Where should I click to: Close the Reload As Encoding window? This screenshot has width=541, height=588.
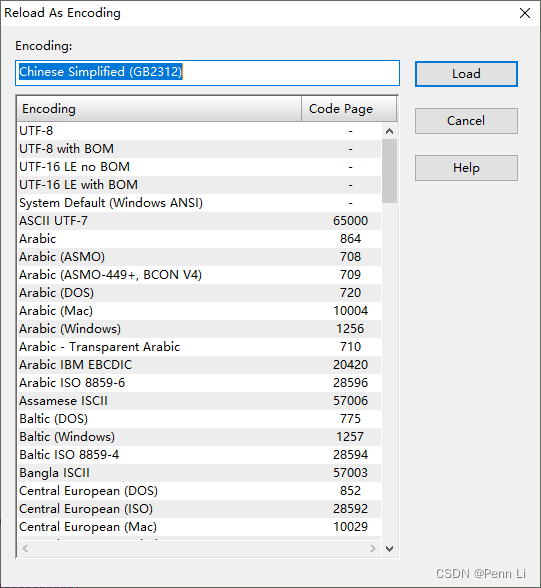coord(525,13)
